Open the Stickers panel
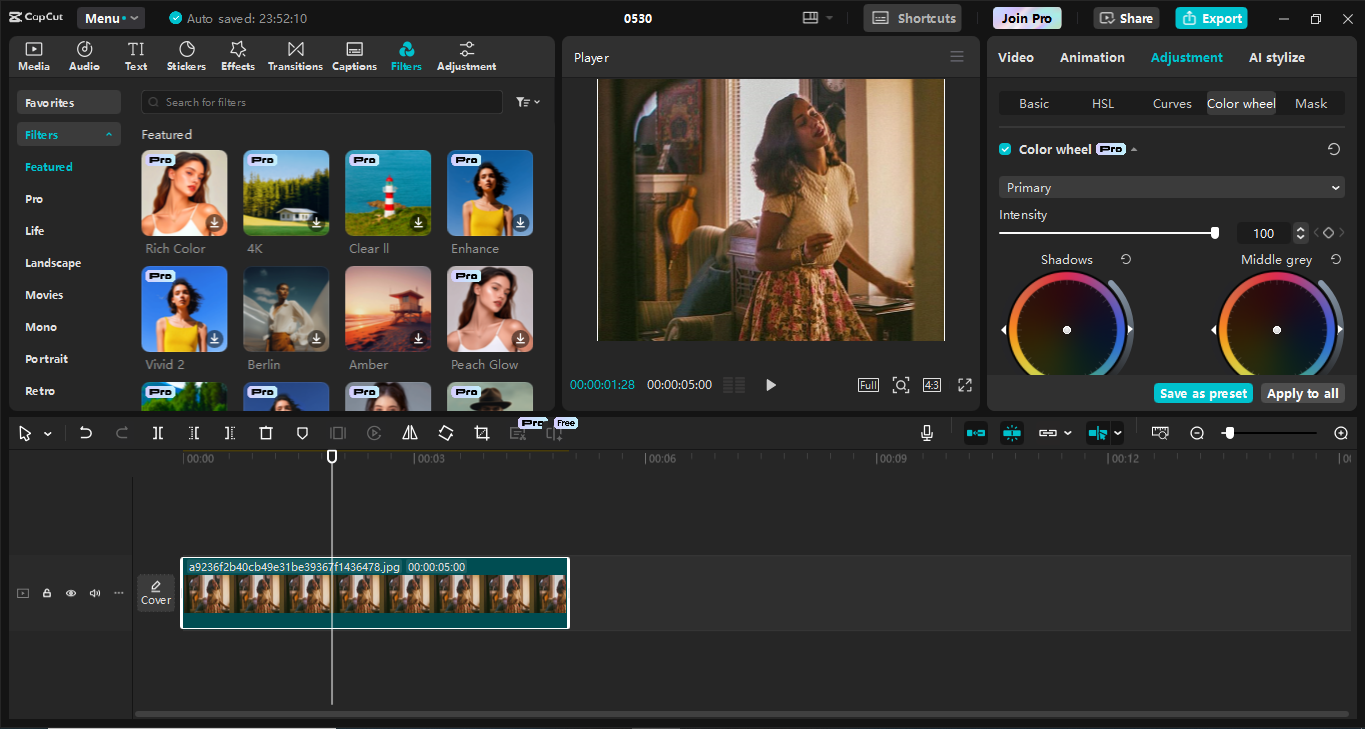 [186, 55]
